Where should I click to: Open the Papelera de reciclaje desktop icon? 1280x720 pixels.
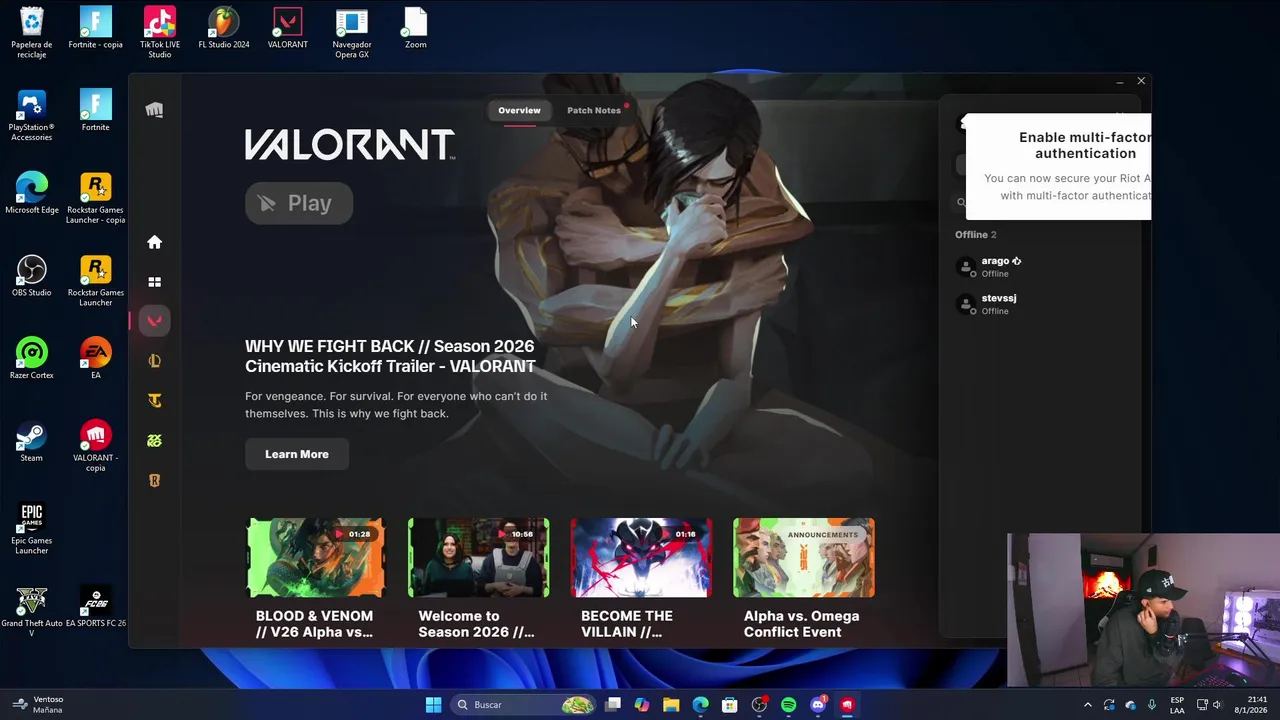tap(32, 32)
